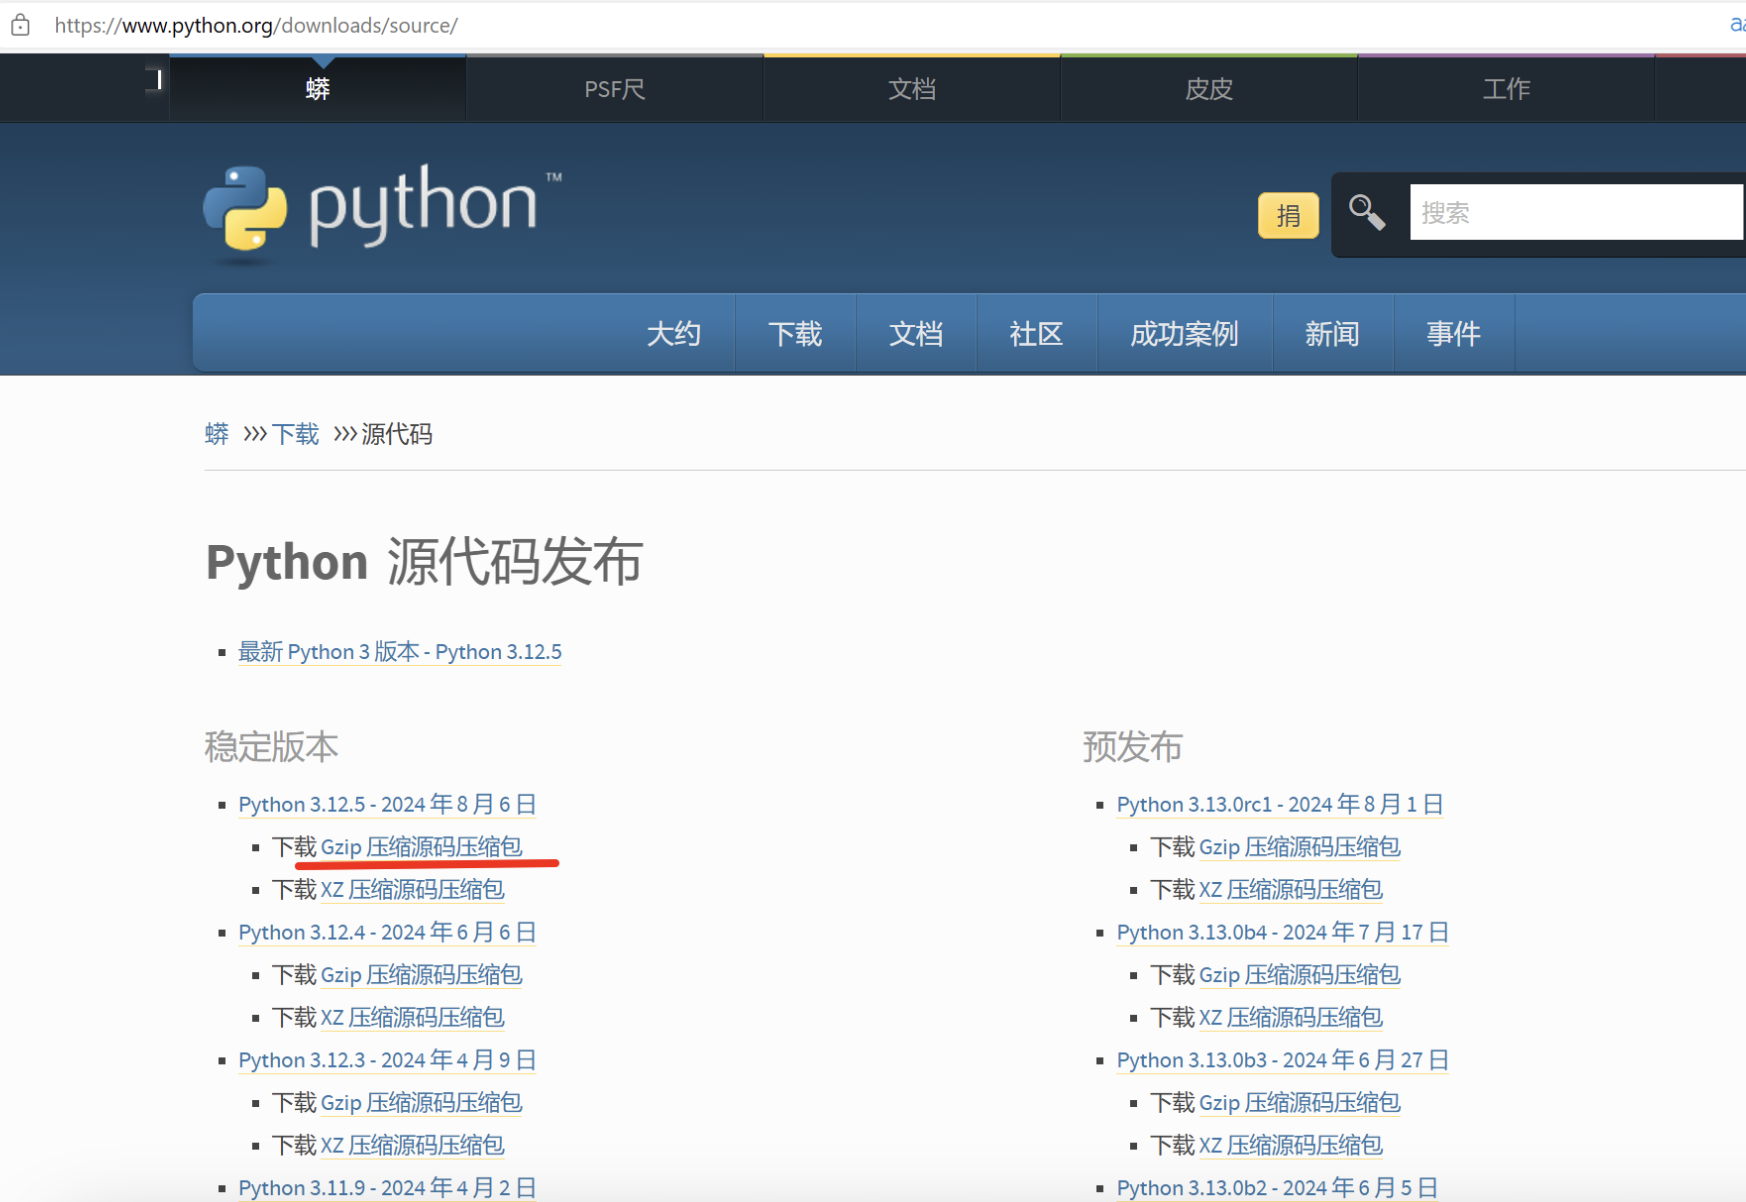Download Gzip source tarball for Python 3.12.4
The image size is (1746, 1202).
421,974
